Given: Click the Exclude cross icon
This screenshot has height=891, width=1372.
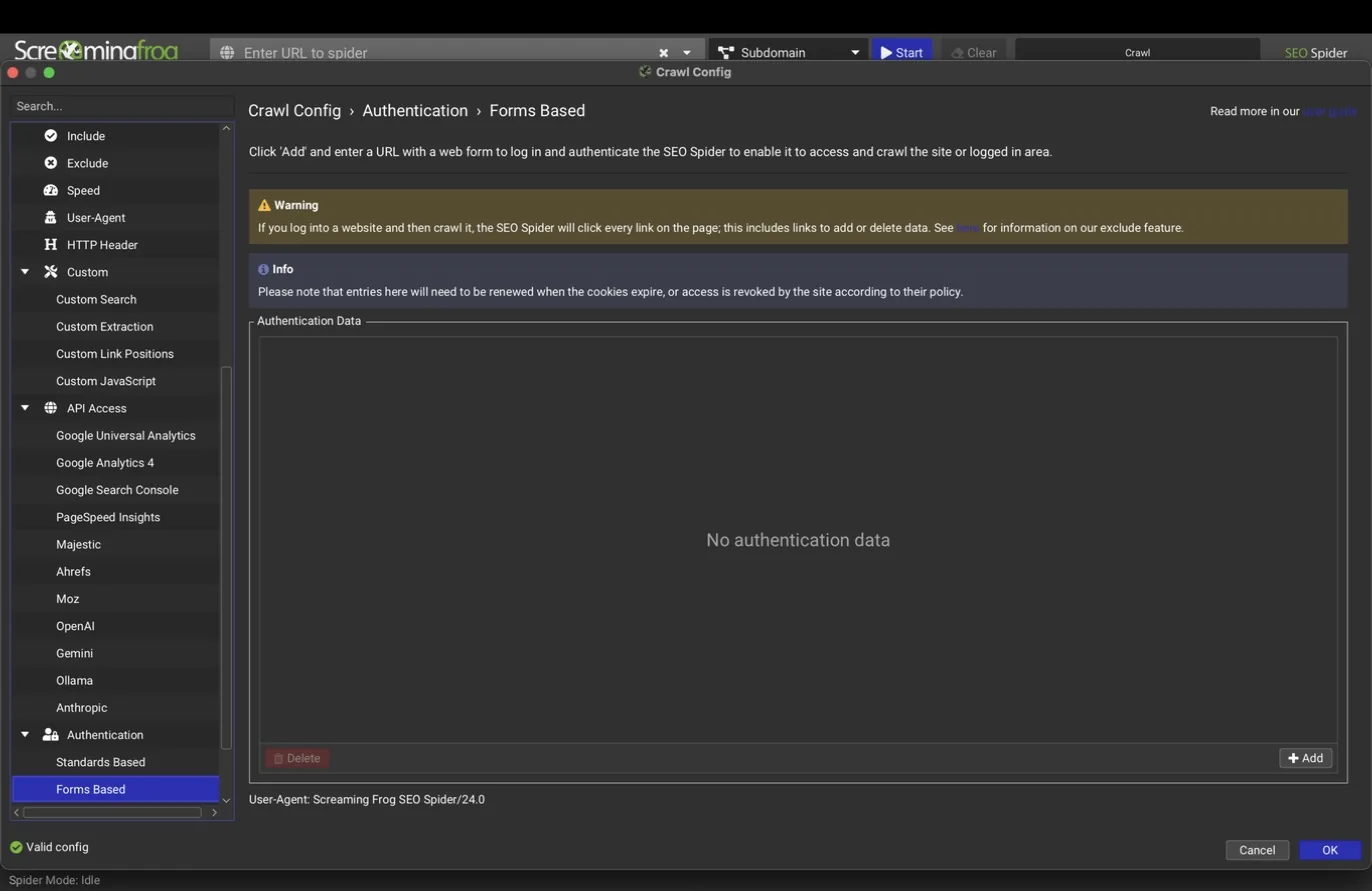Looking at the screenshot, I should (x=51, y=163).
